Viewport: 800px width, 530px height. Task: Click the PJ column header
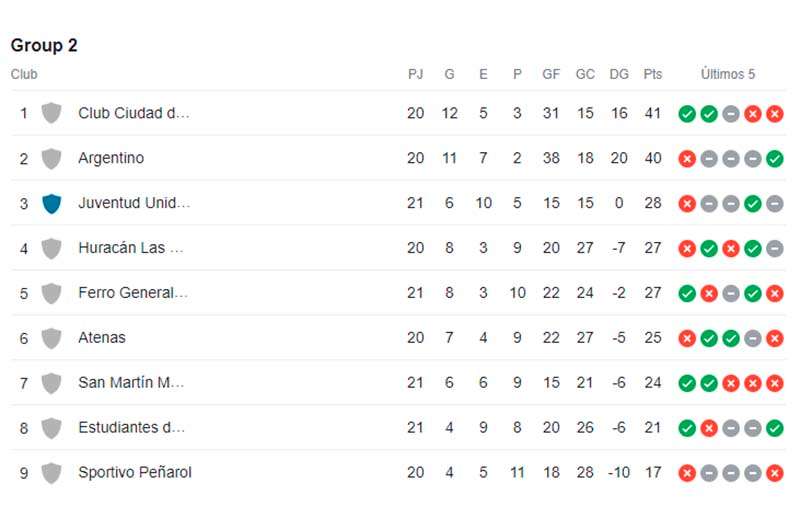[x=415, y=74]
